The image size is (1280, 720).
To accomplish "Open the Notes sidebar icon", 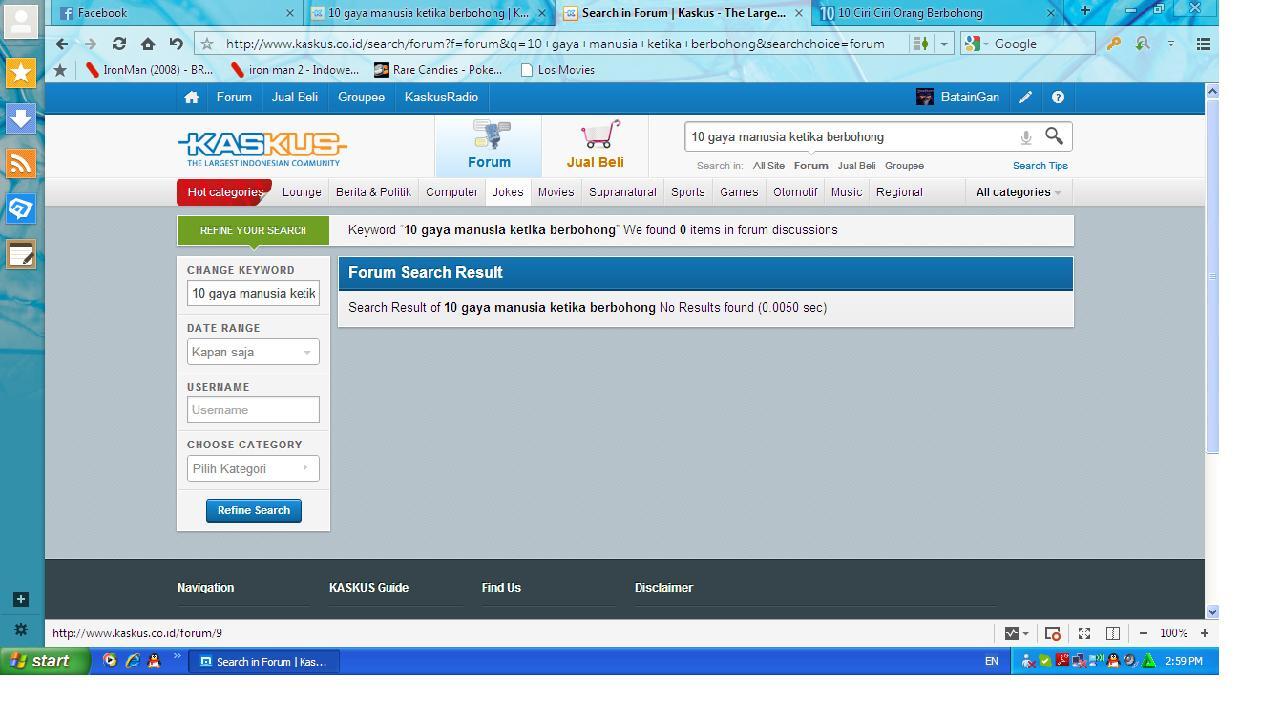I will click(x=21, y=254).
